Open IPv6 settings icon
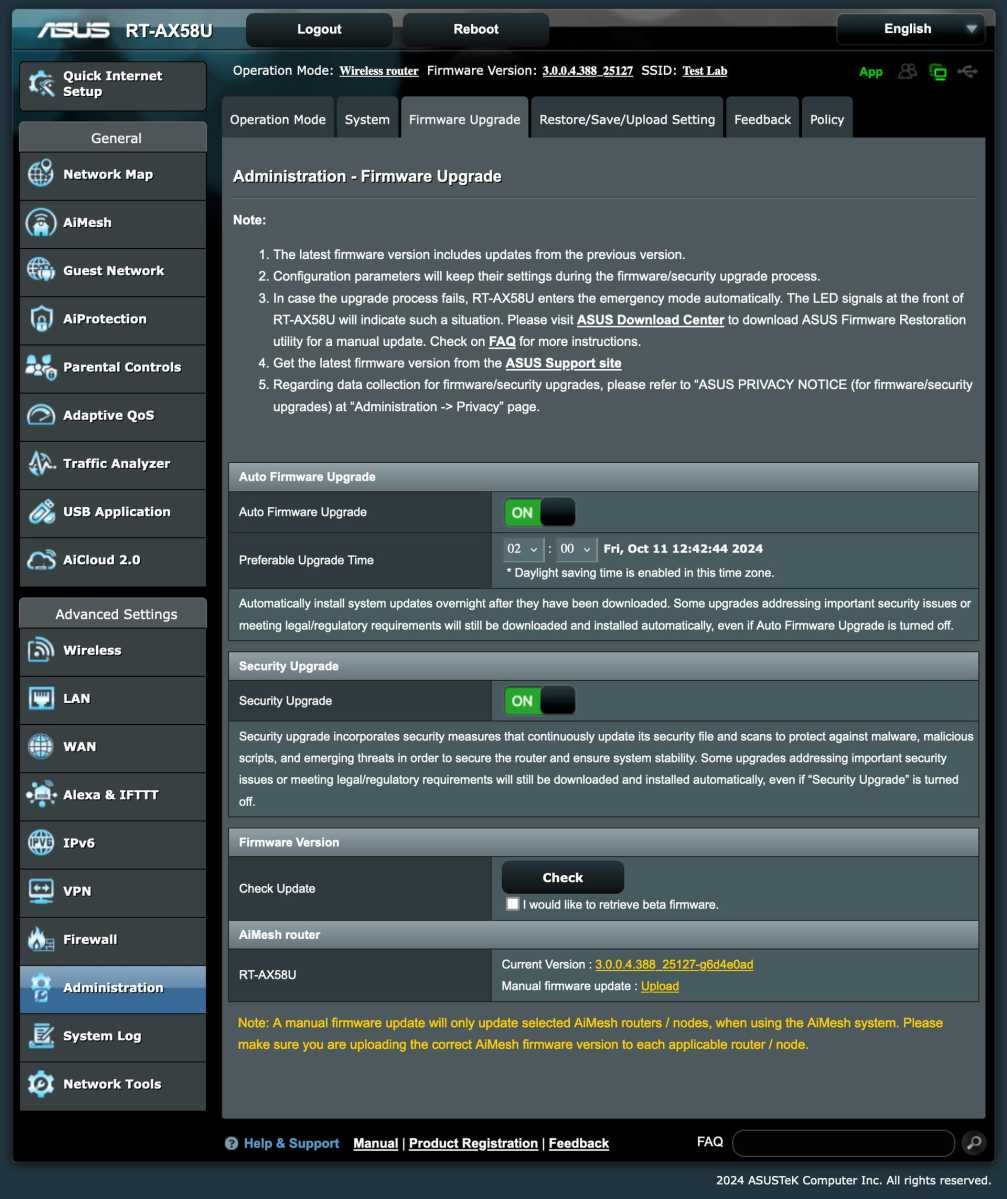1007x1199 pixels. (41, 843)
